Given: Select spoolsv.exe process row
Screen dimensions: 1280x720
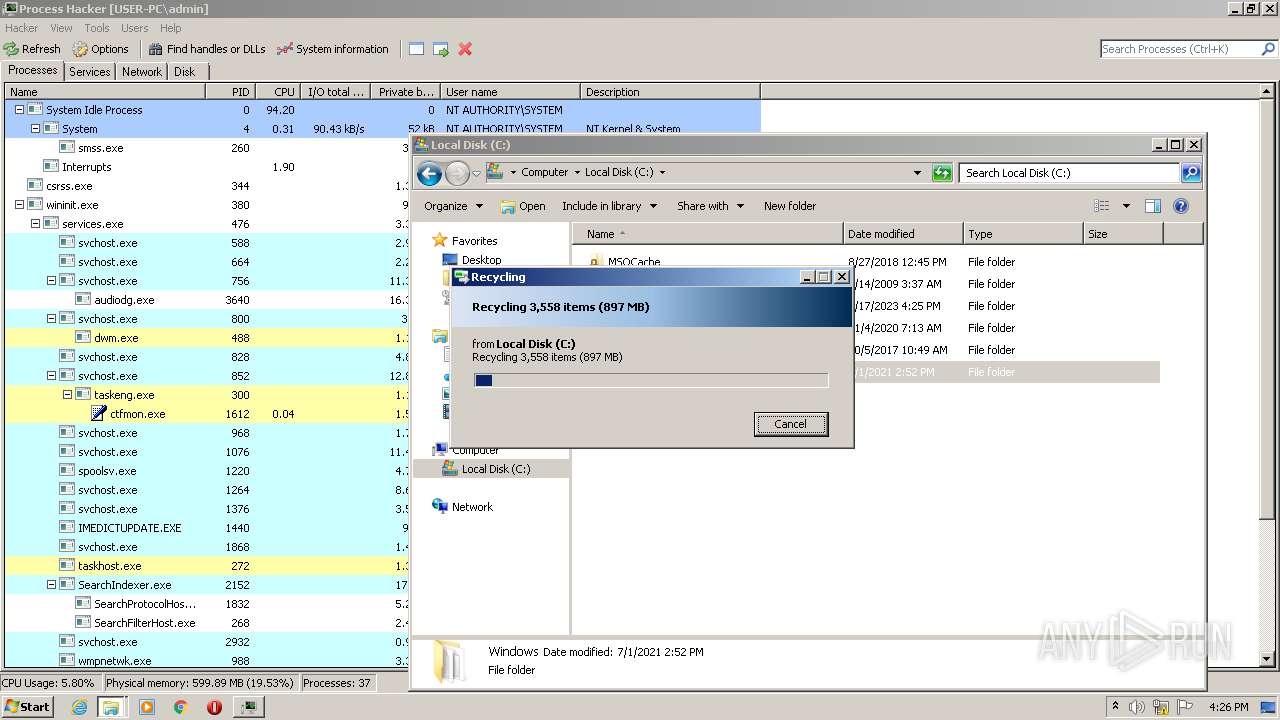Looking at the screenshot, I should click(208, 471).
